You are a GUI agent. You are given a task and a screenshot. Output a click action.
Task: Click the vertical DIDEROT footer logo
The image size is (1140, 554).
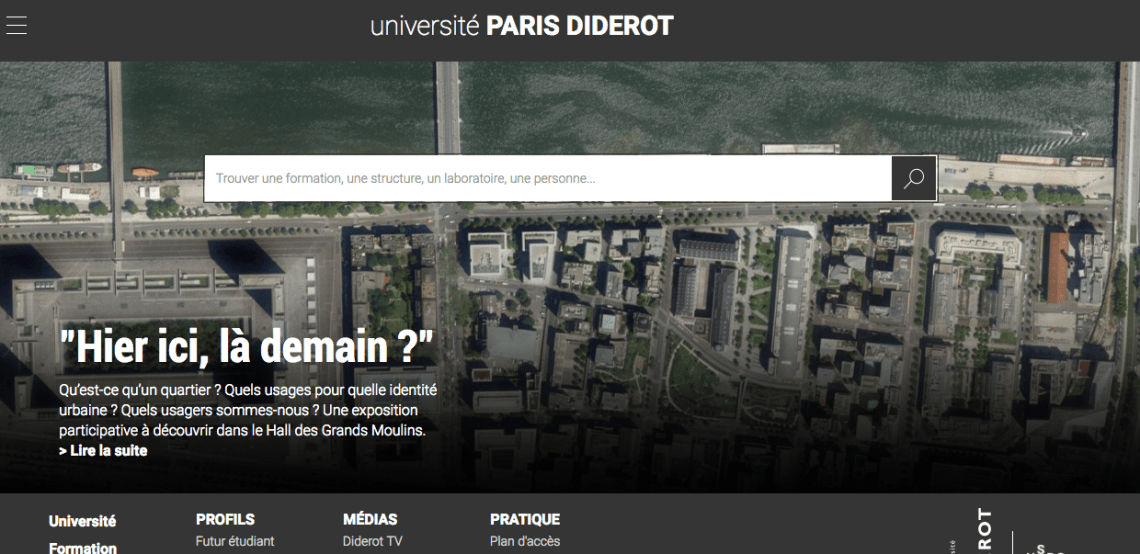click(x=984, y=530)
